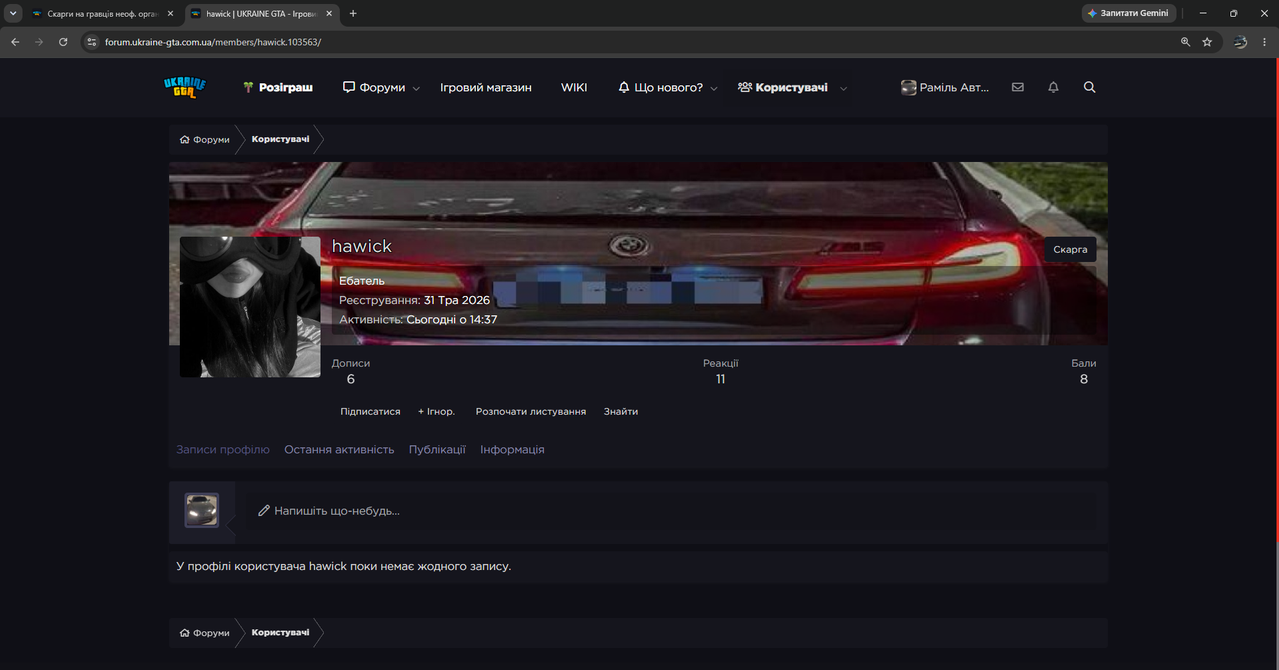Open the notifications bell icon
Image resolution: width=1279 pixels, height=670 pixels.
coord(1053,87)
